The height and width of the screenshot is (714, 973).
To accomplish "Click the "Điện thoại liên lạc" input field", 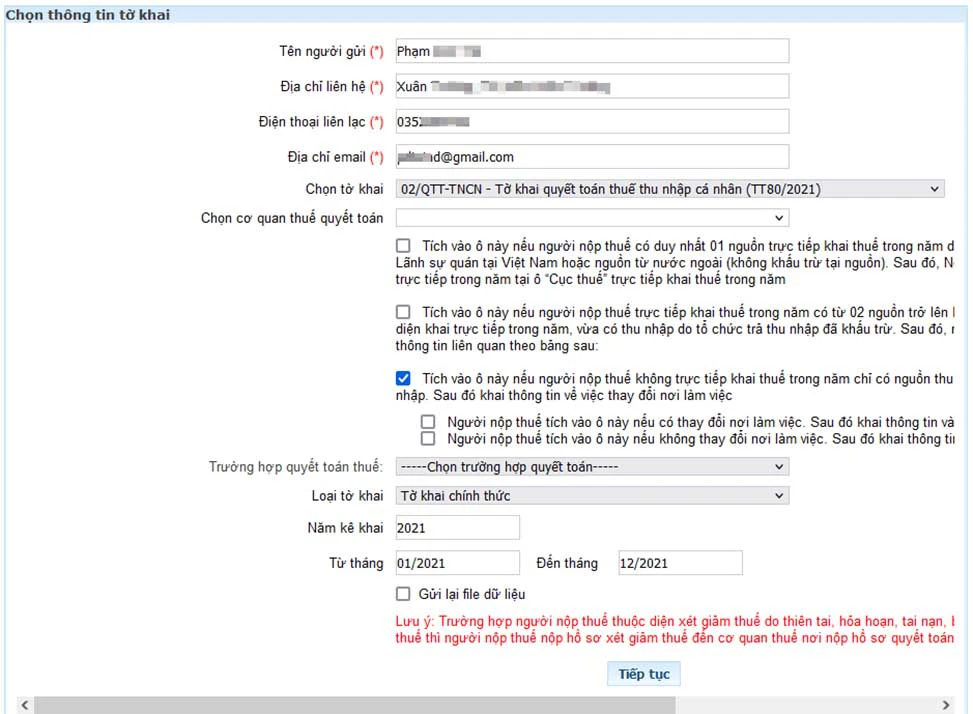I will 590,121.
